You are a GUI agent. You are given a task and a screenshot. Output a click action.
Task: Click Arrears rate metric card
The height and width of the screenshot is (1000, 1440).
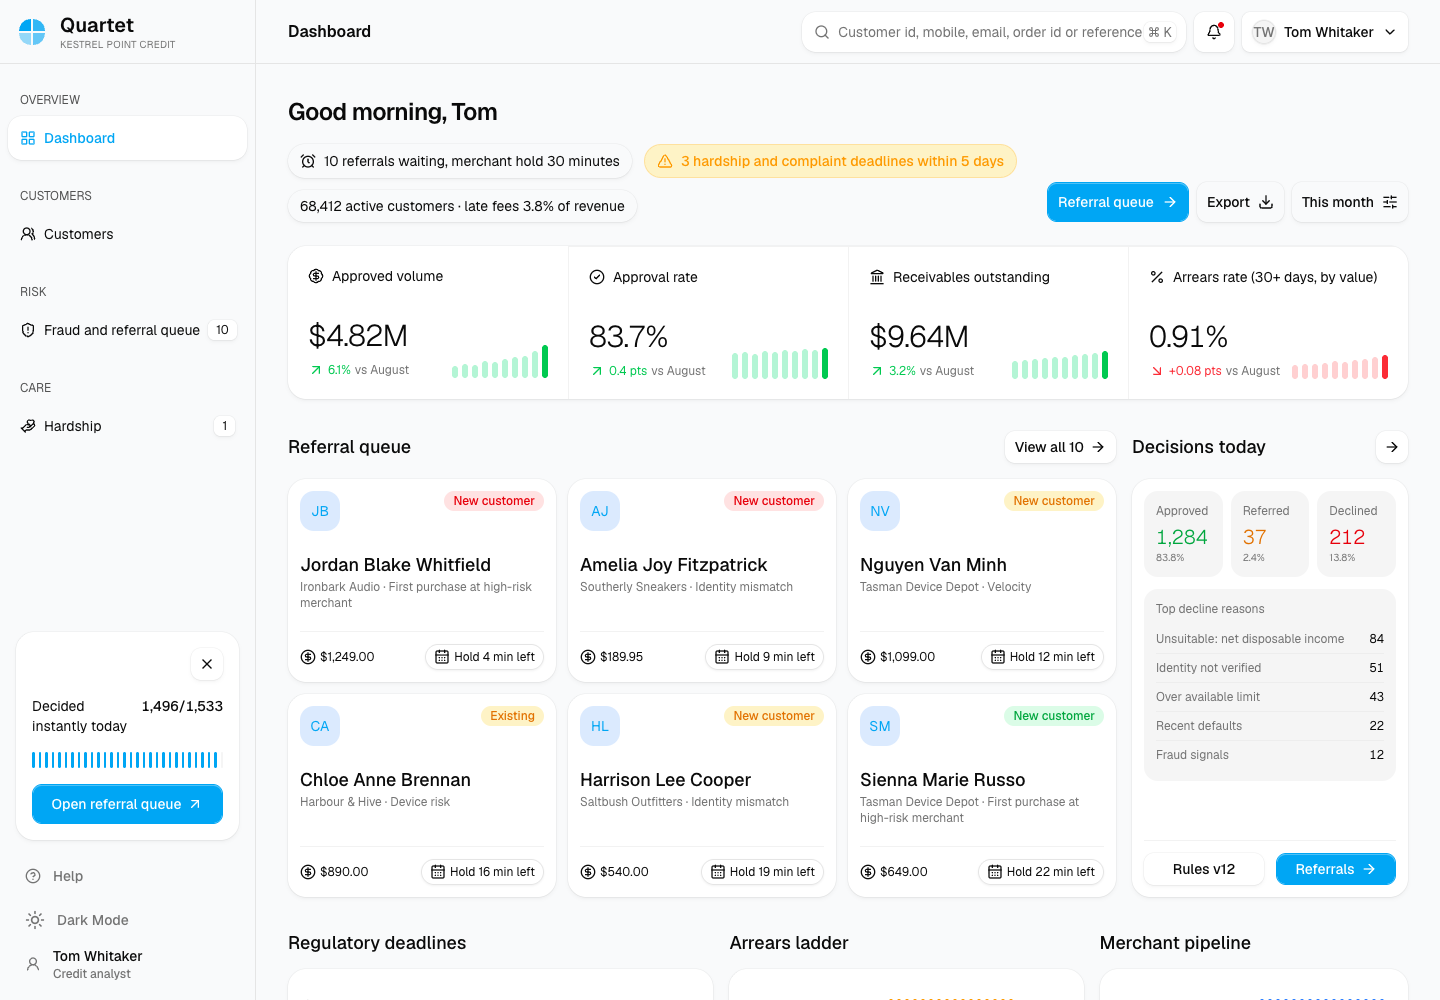click(1268, 323)
